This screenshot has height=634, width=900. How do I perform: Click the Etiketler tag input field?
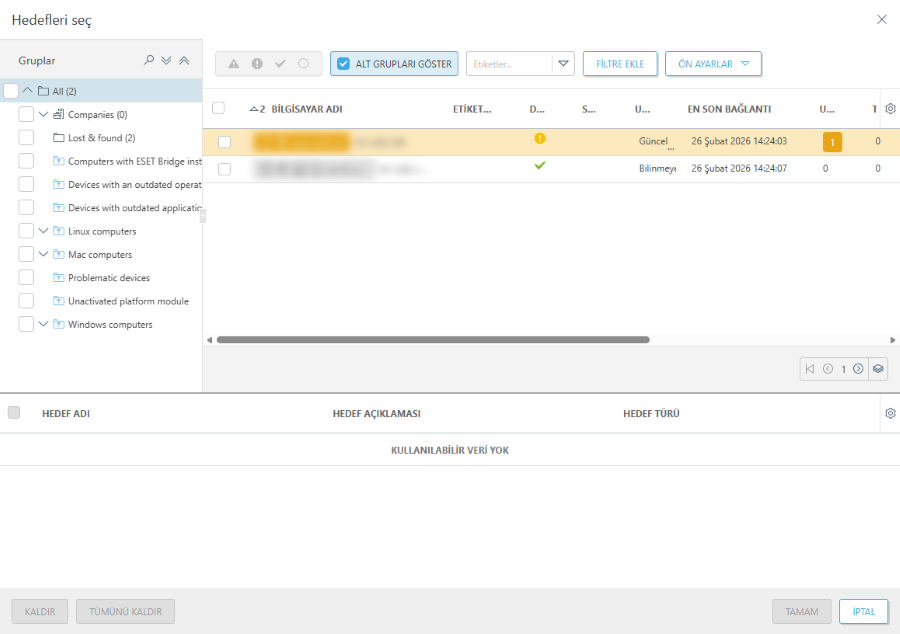509,64
